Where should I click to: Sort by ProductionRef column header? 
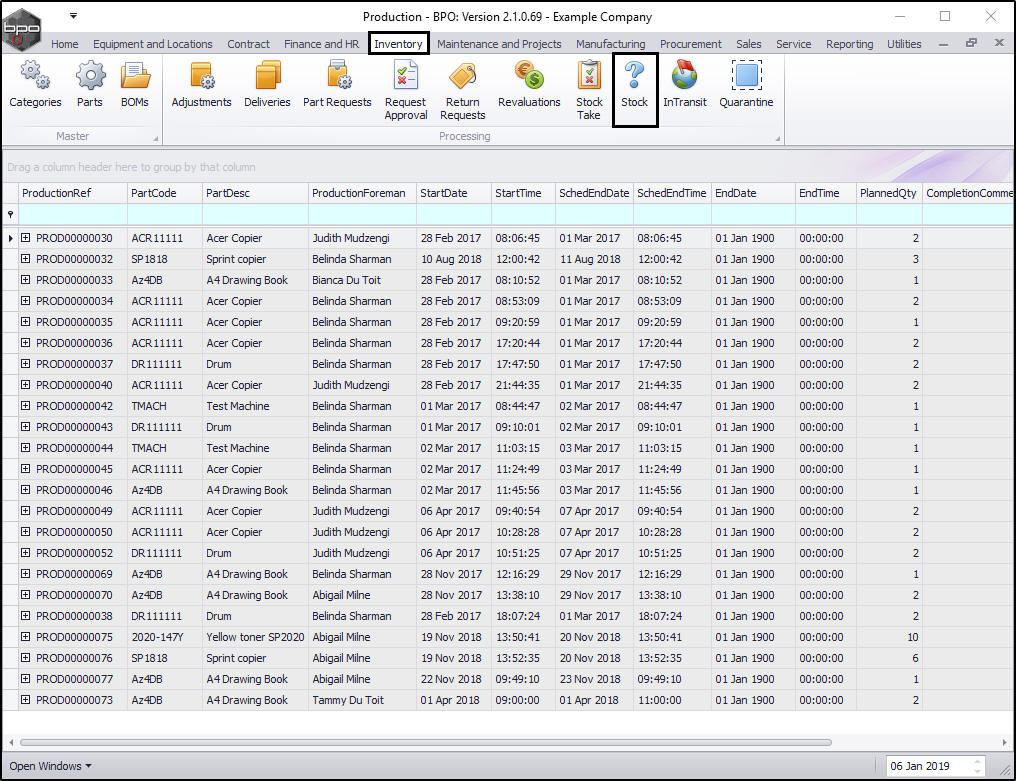73,193
